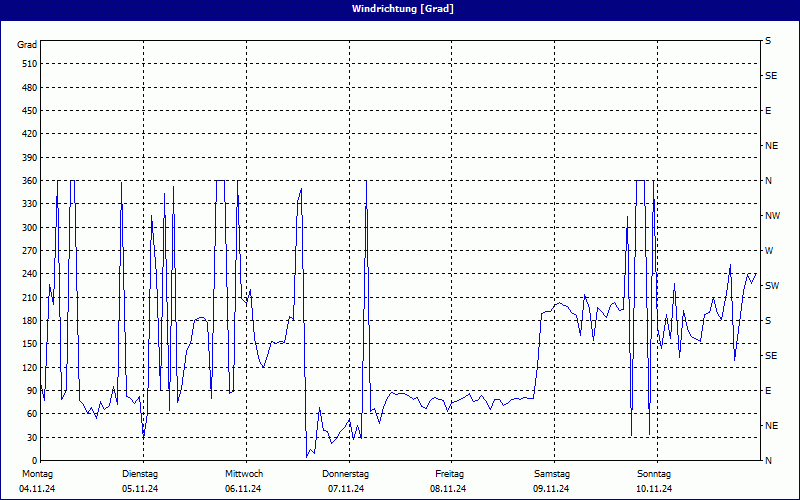The image size is (800, 500).
Task: Click the 510 value on y-axis
Action: click(28, 64)
